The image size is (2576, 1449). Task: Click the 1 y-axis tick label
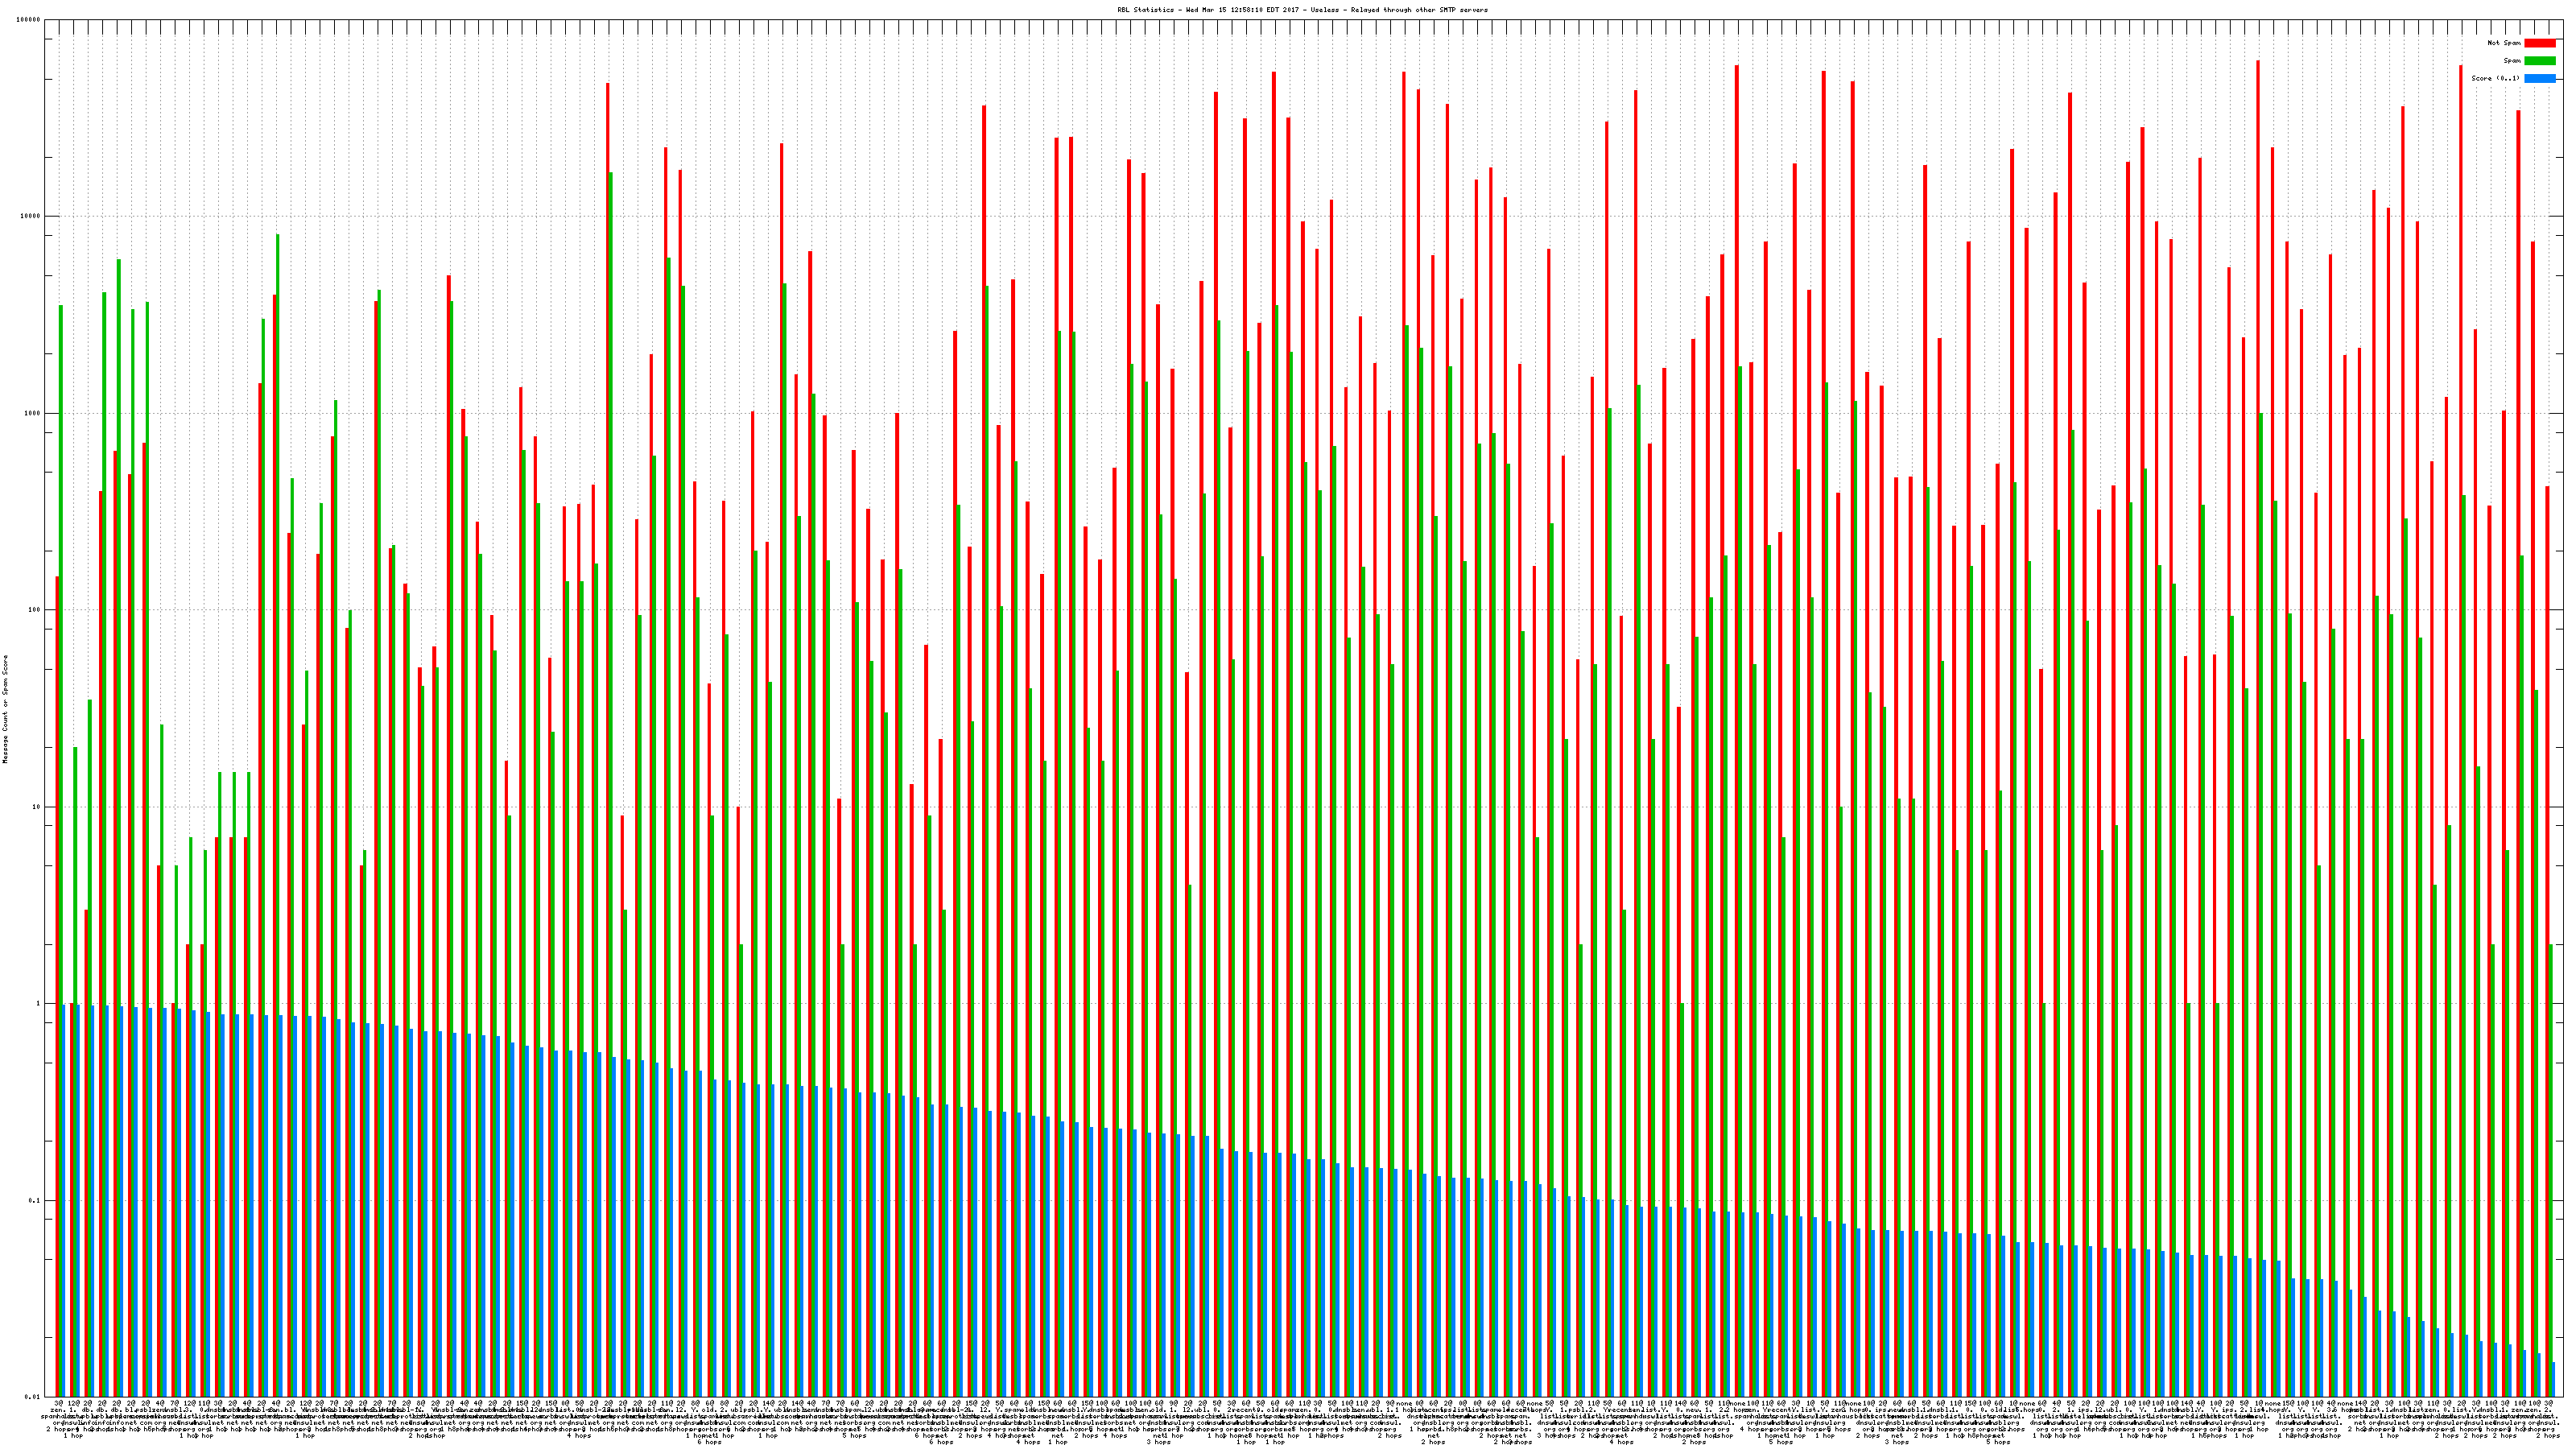(x=39, y=1004)
